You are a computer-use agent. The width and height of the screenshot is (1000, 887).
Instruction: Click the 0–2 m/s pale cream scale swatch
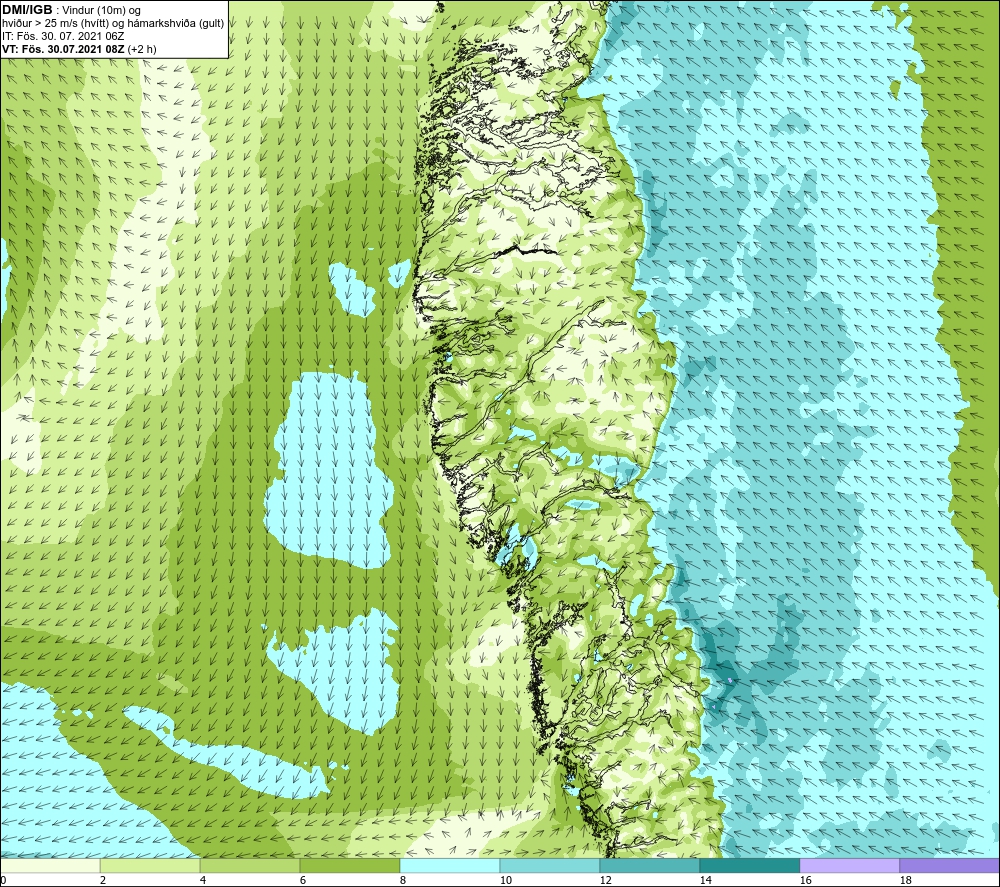50,865
